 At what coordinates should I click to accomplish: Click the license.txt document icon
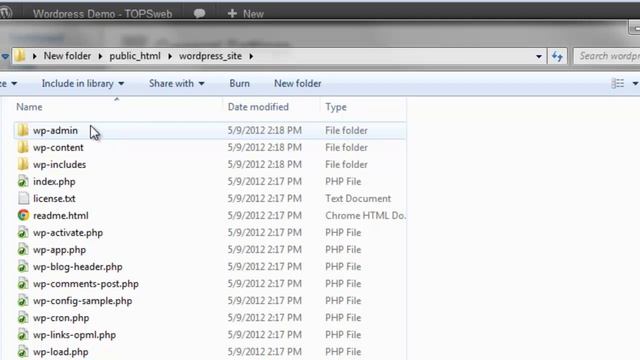[23, 198]
